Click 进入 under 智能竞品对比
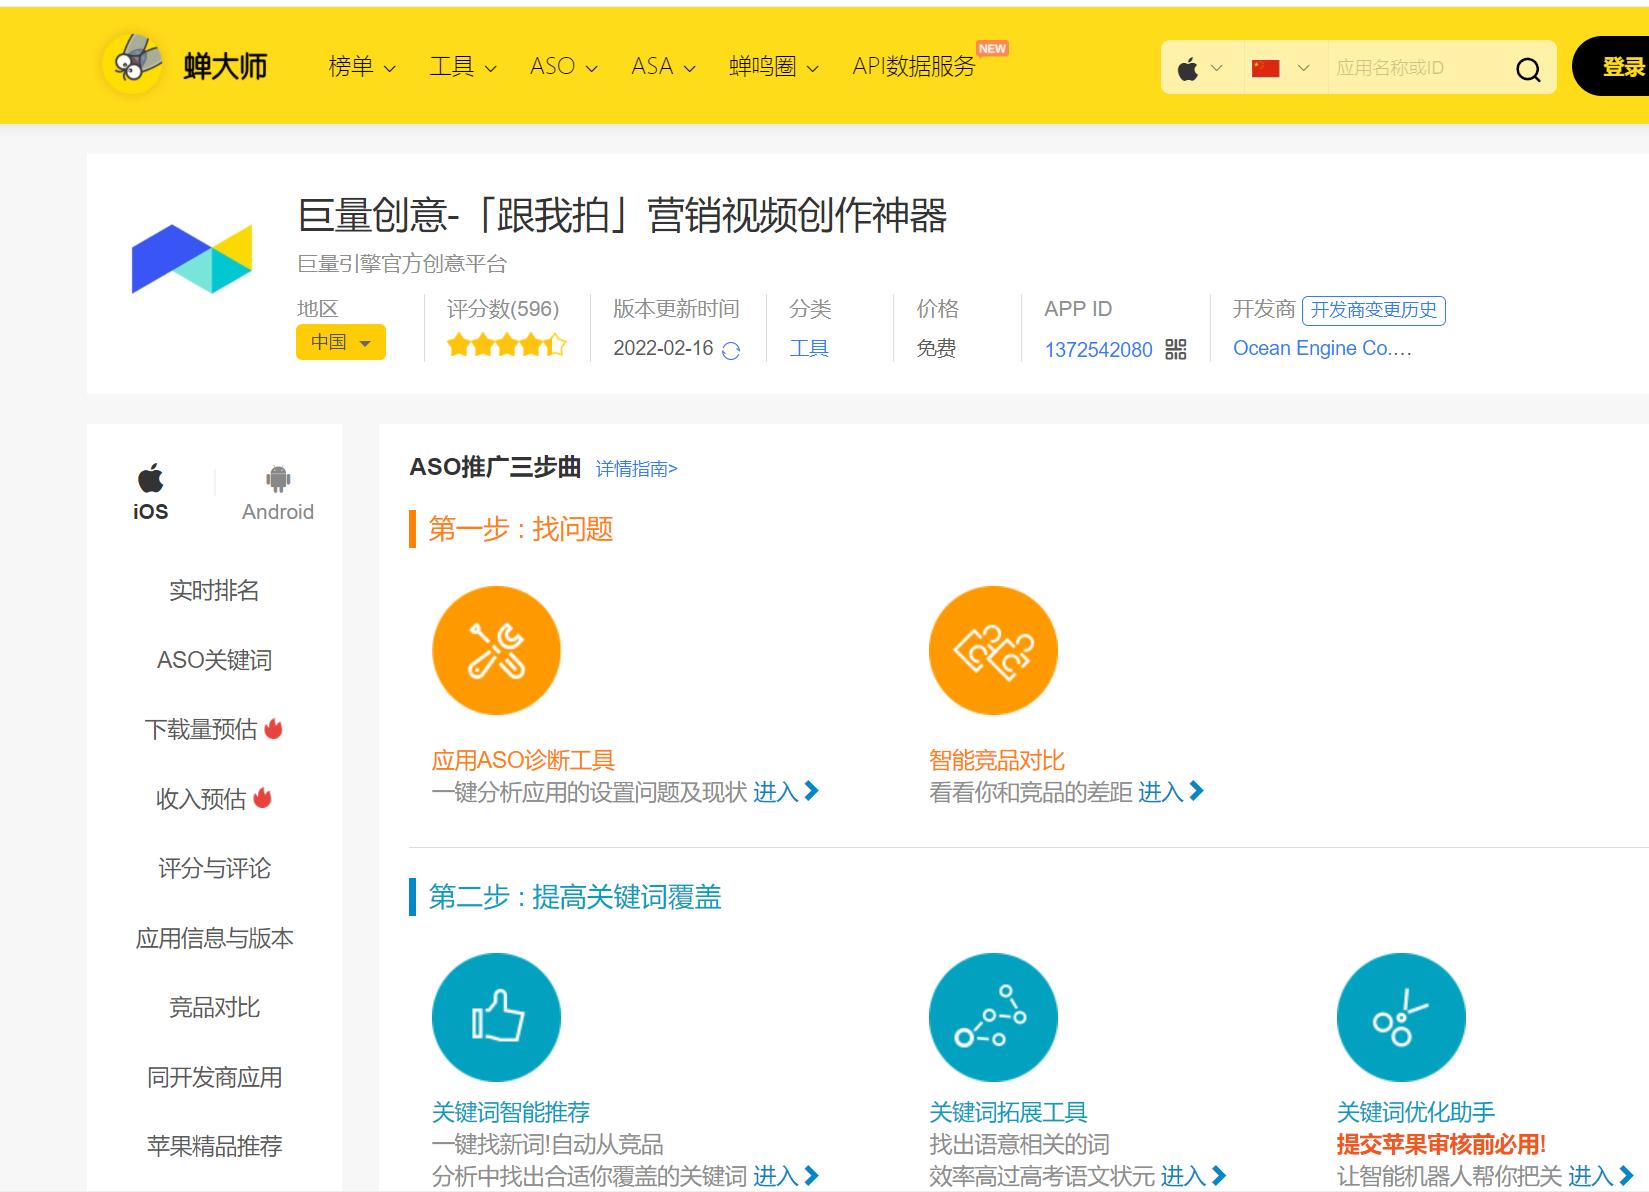Viewport: 1649px width, 1192px height. tap(1171, 792)
